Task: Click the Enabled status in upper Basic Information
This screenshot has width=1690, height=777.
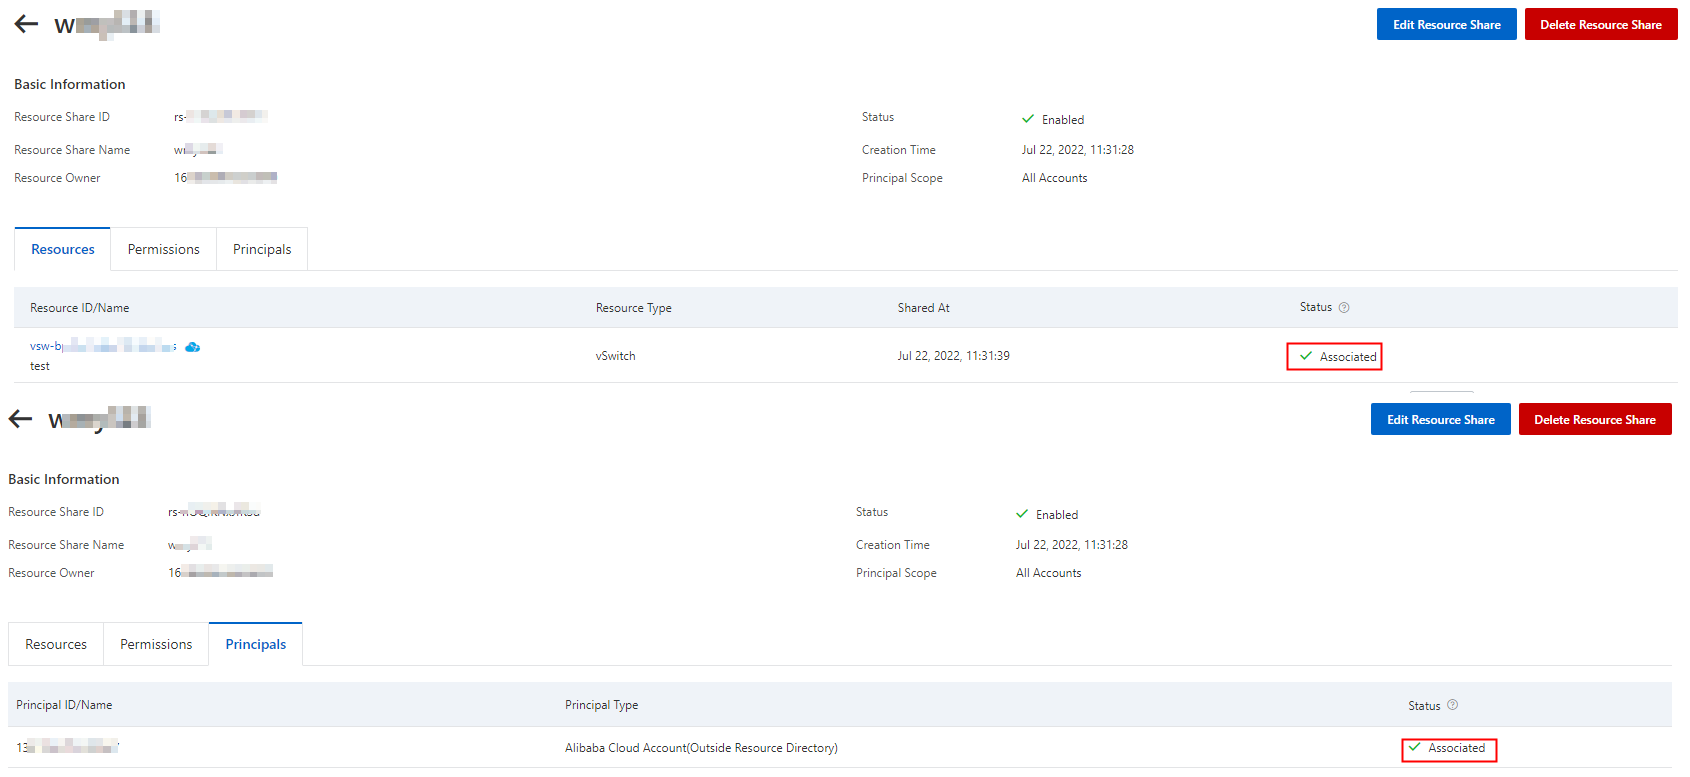Action: pos(1053,119)
